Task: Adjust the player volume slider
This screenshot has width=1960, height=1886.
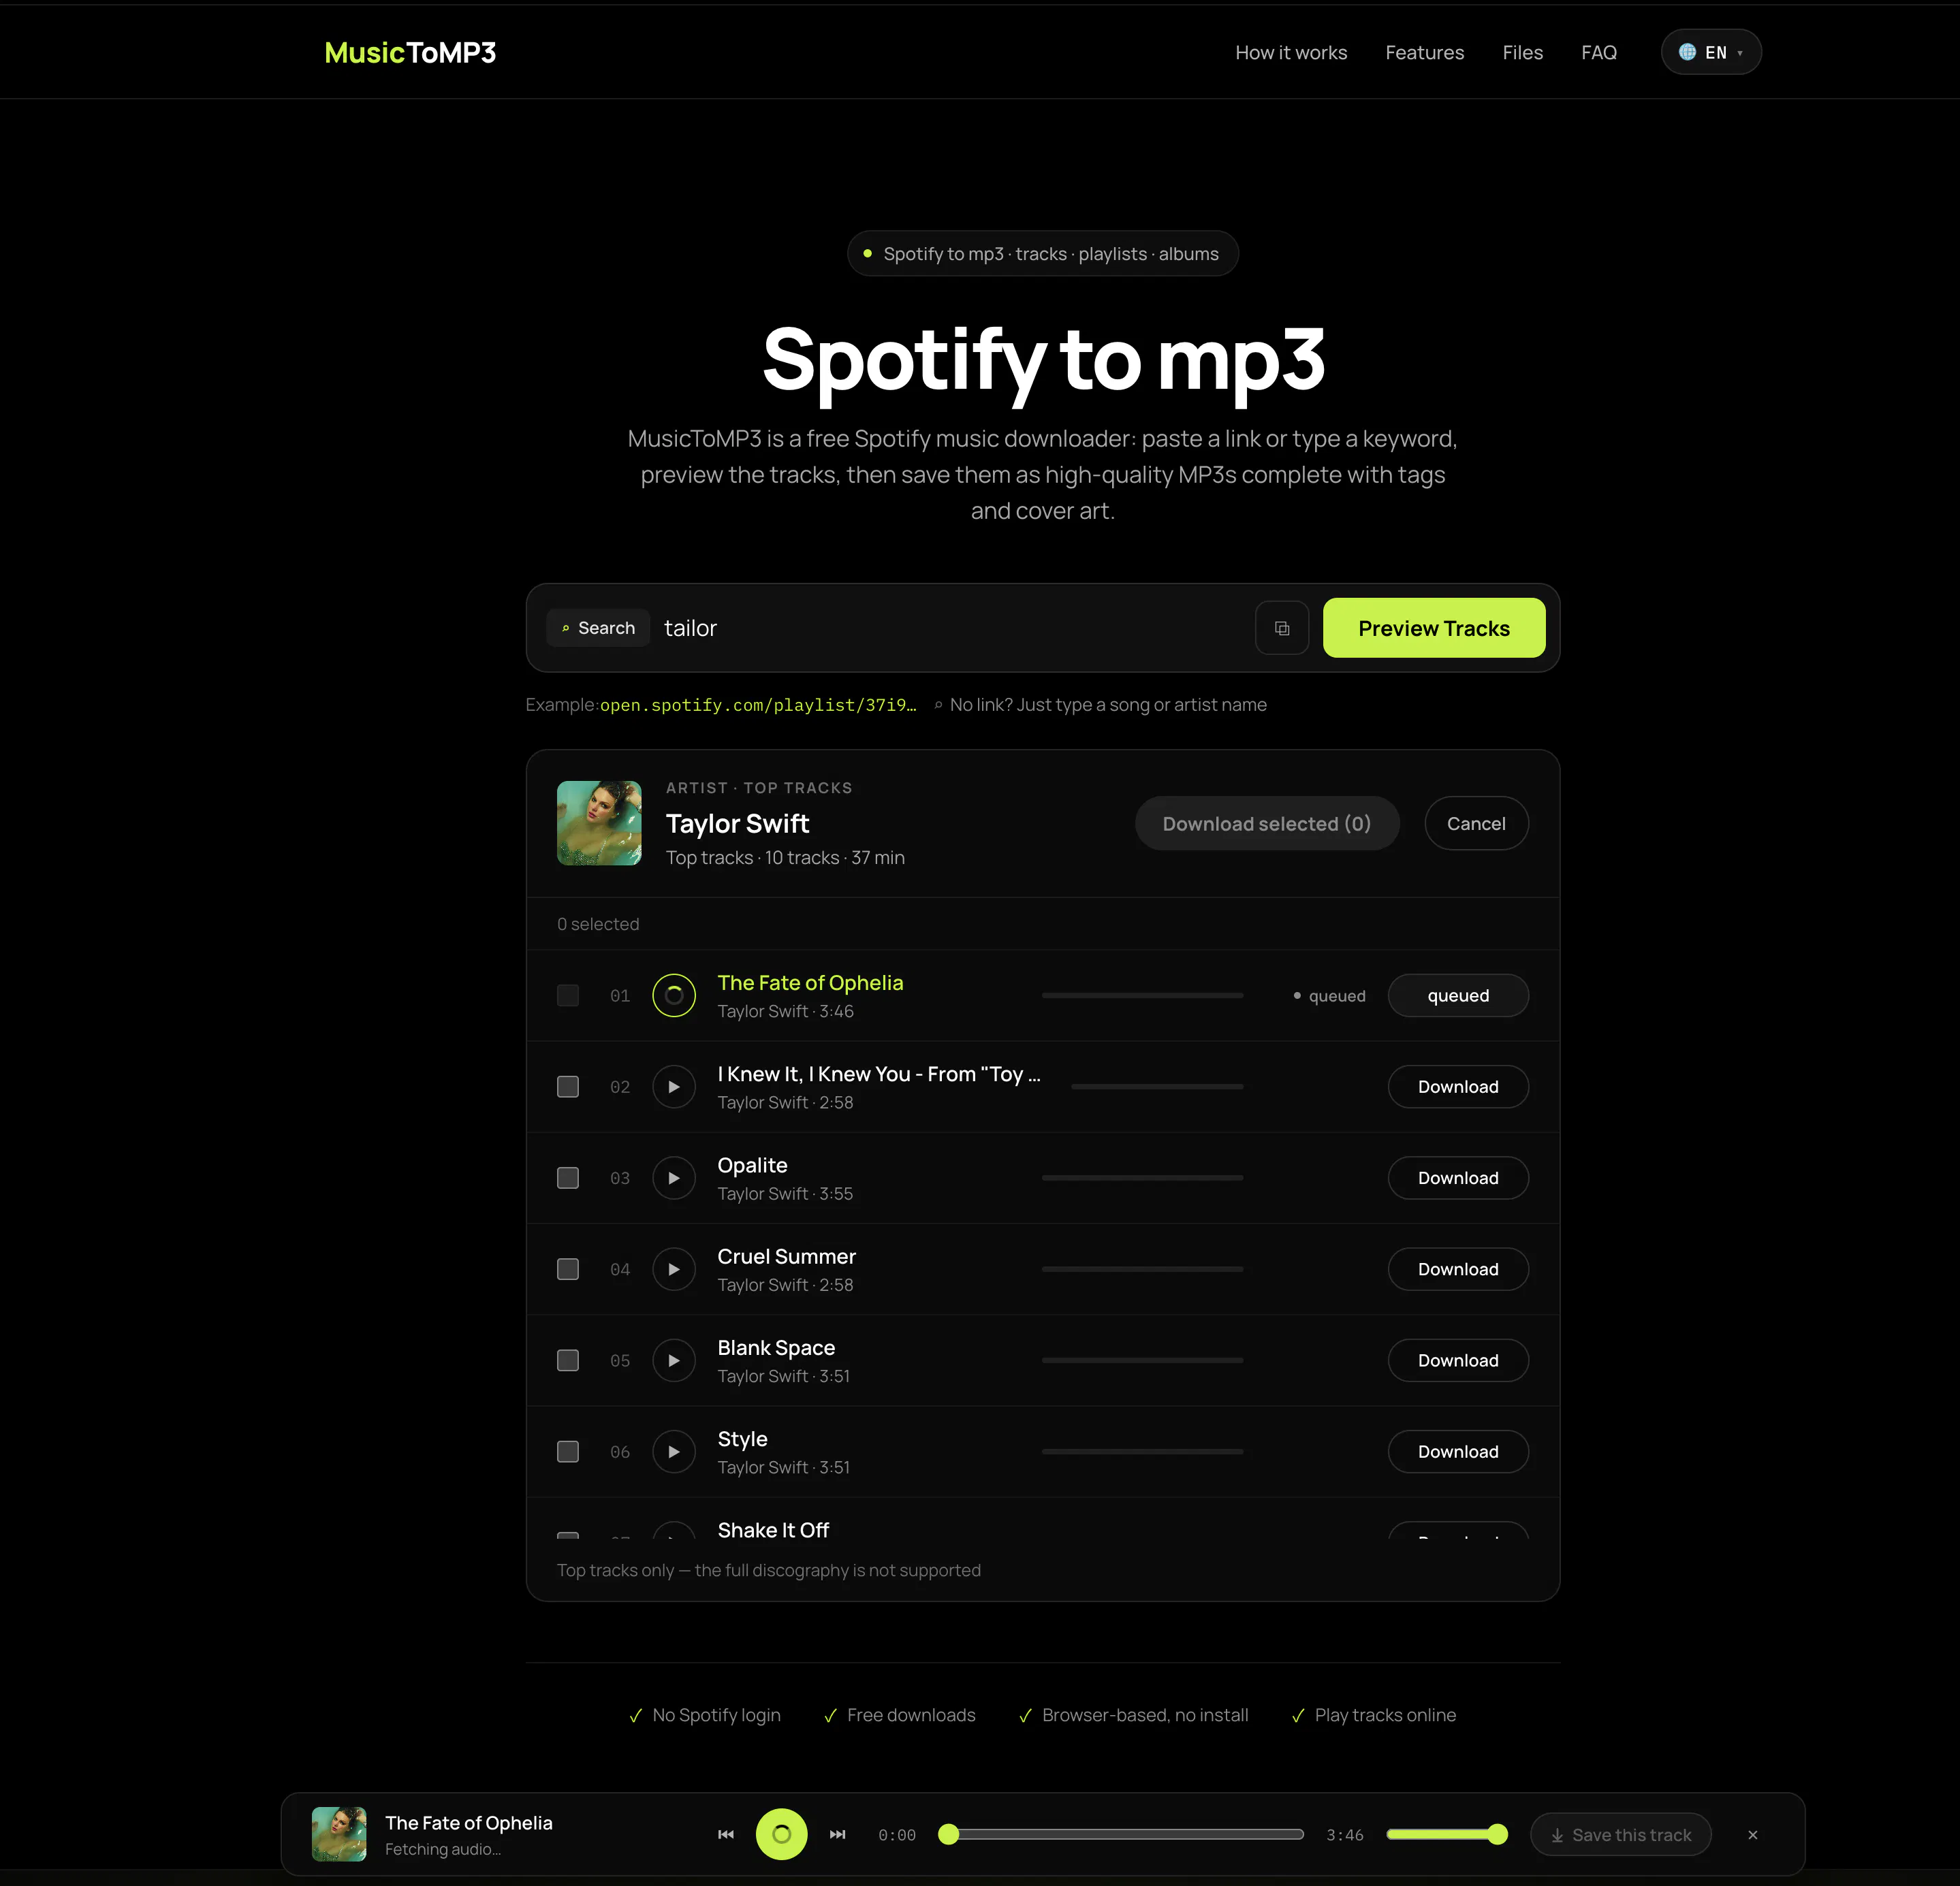Action: tap(1446, 1834)
